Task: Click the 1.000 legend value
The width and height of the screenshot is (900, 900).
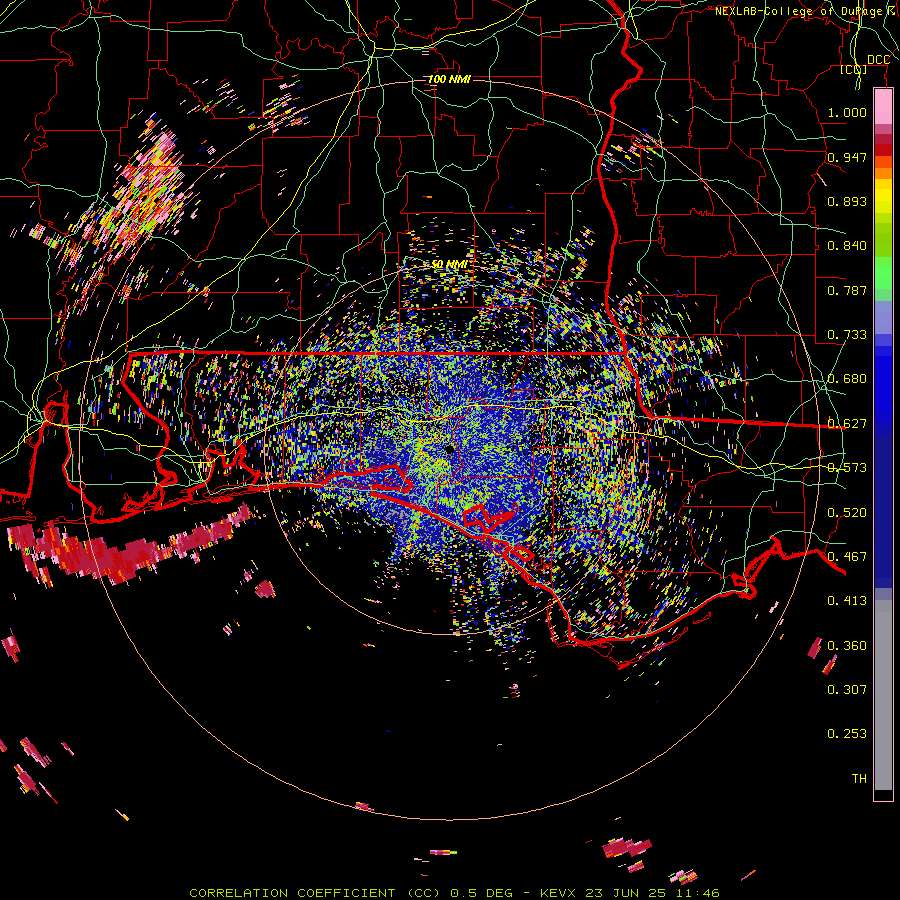Action: (847, 112)
